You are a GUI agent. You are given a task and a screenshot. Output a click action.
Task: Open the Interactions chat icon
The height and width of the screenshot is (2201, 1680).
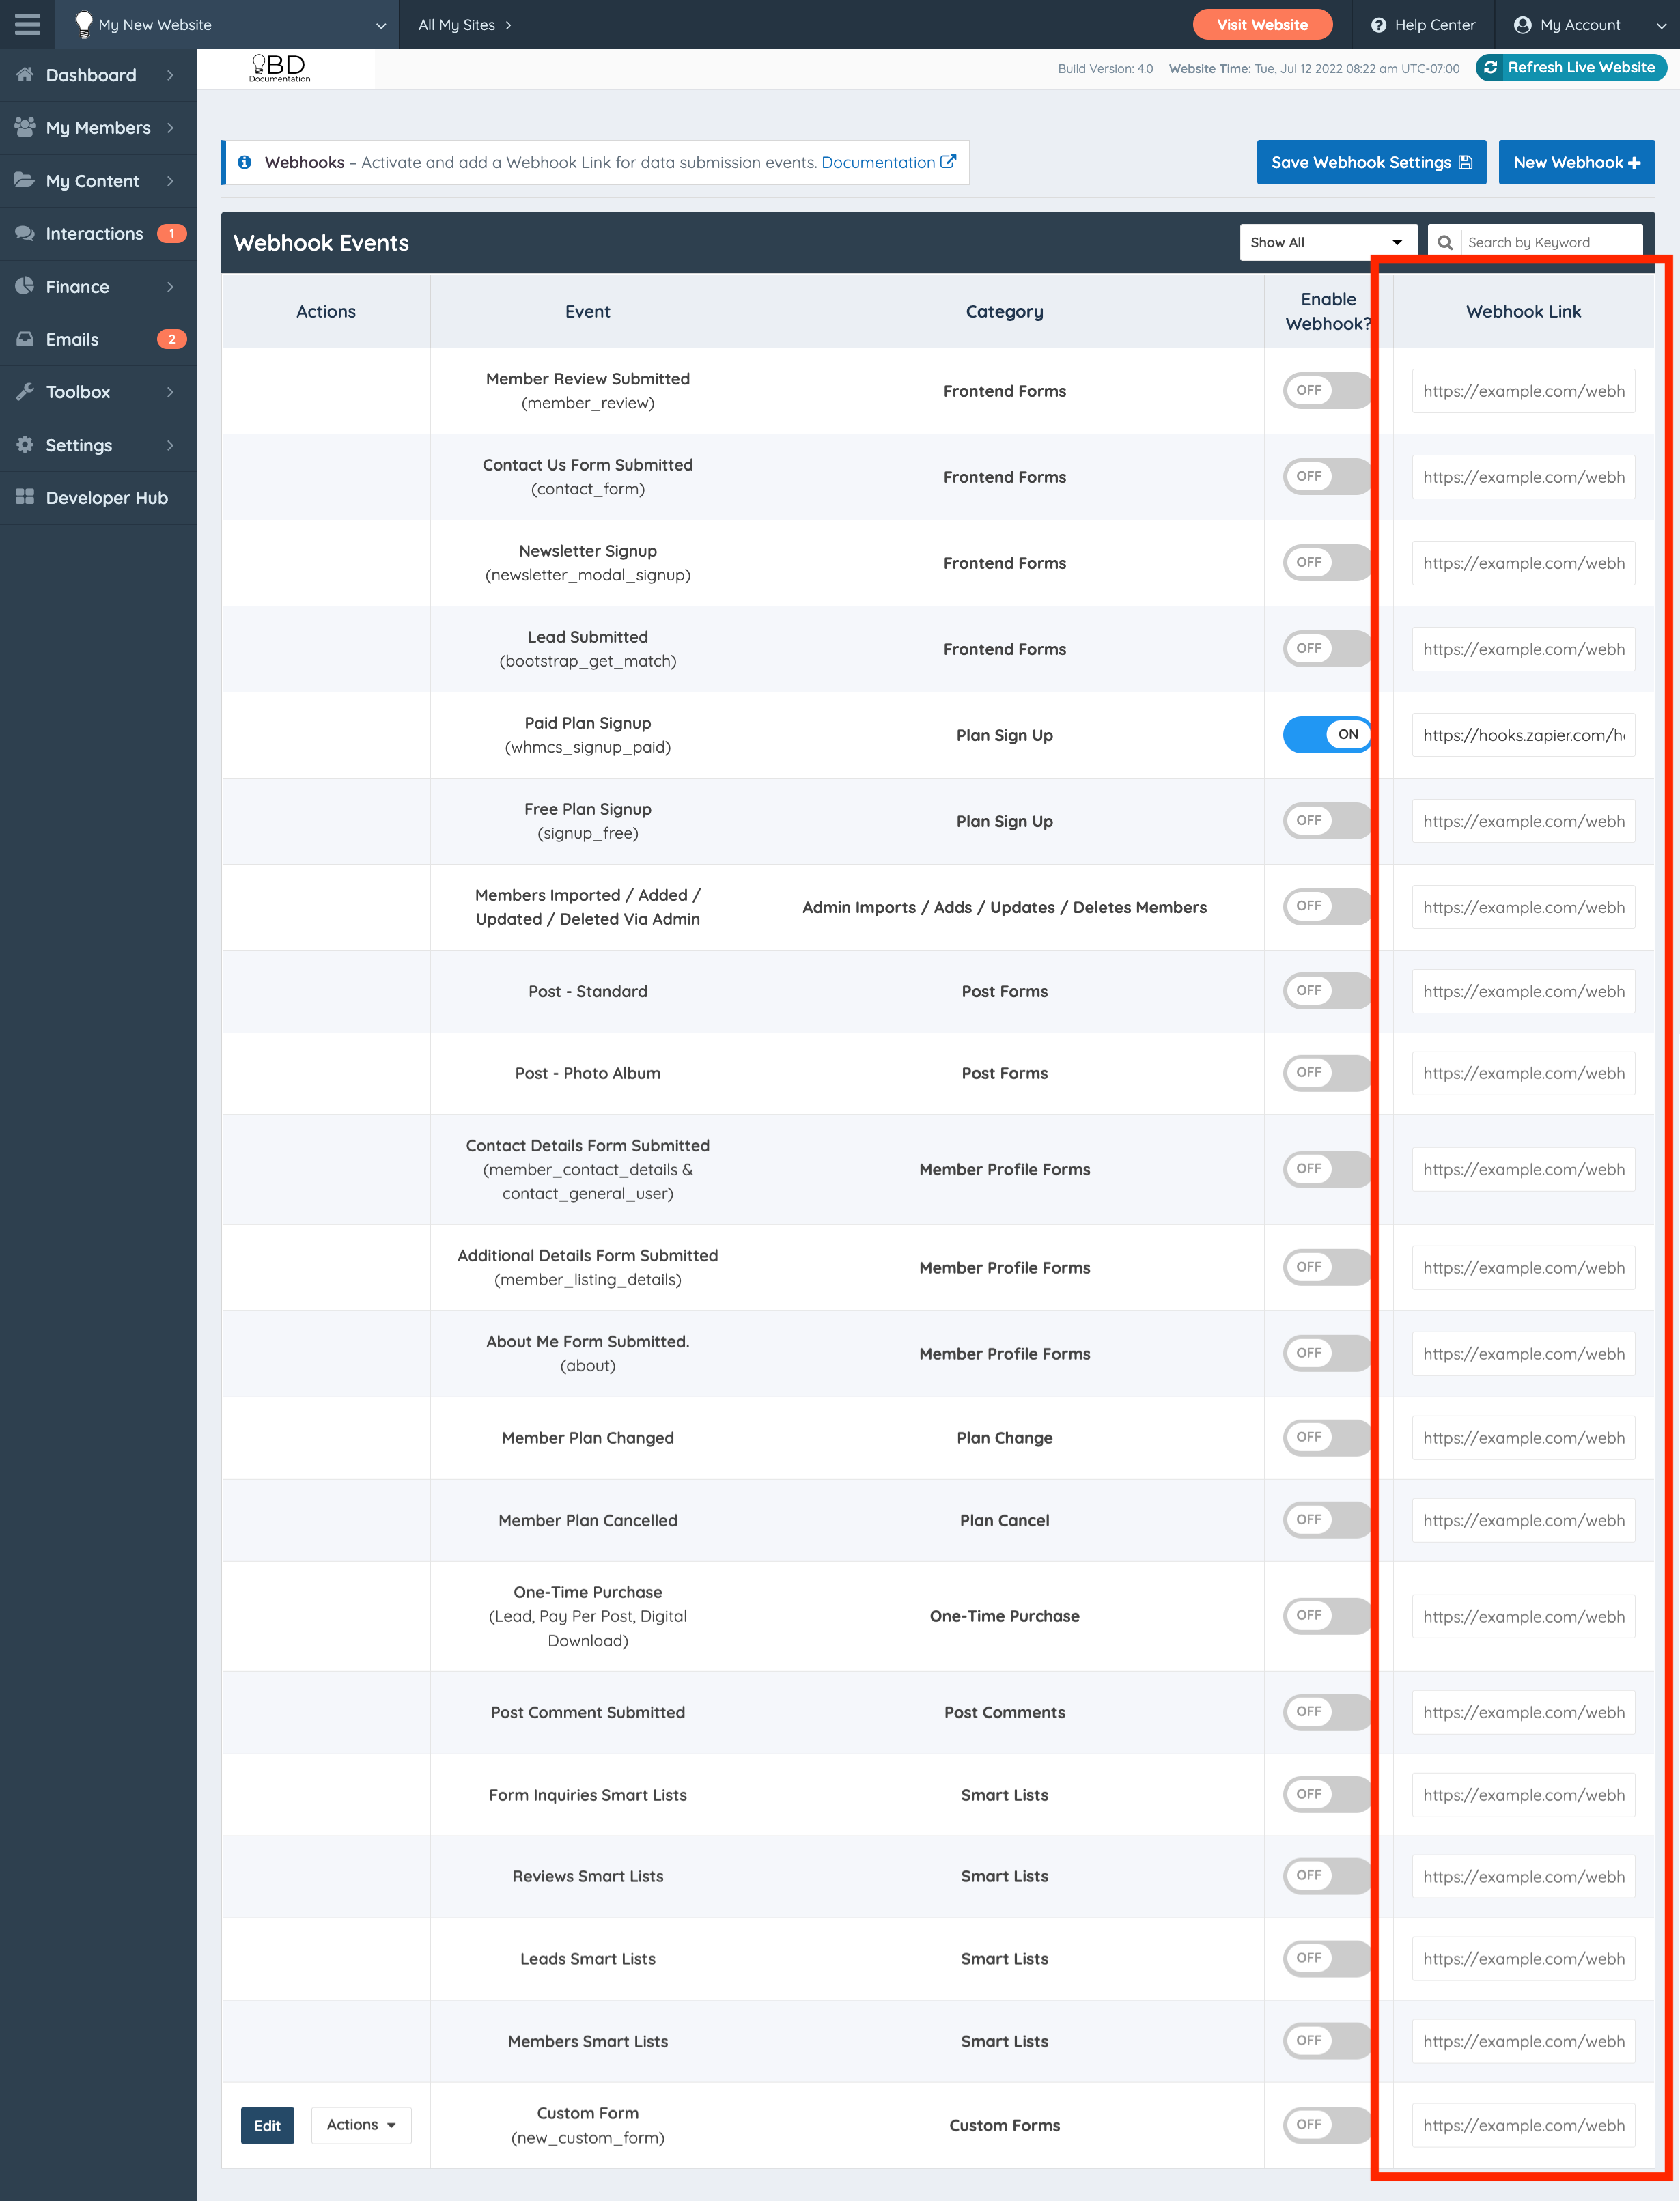[x=25, y=233]
